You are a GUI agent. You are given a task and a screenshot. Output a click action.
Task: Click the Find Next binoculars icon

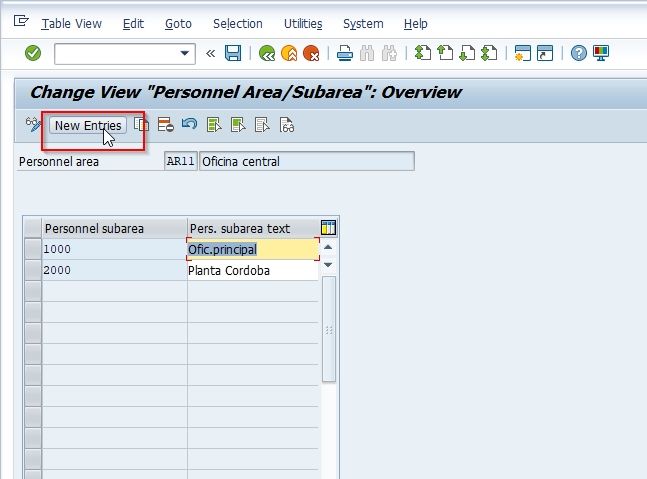(389, 54)
